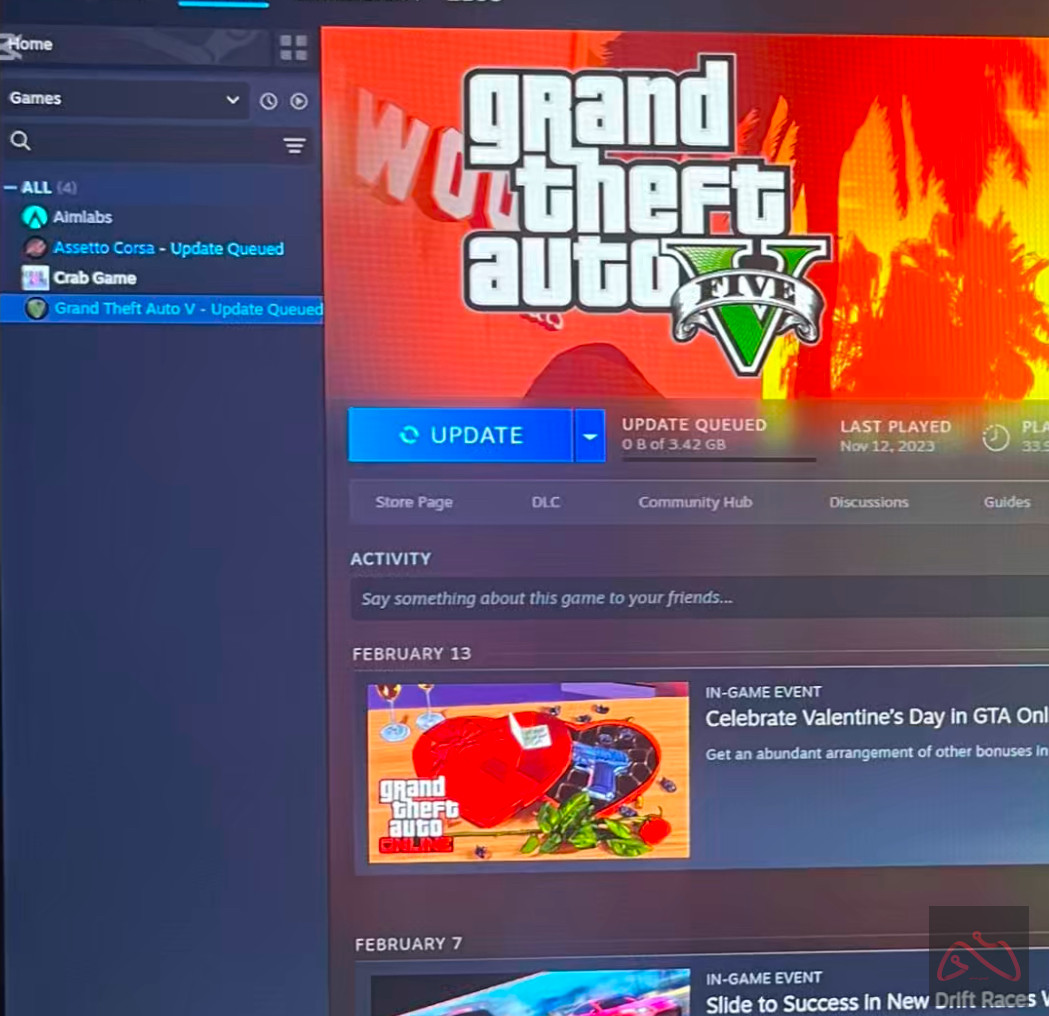
Task: Click the search magnifier icon
Action: point(20,141)
